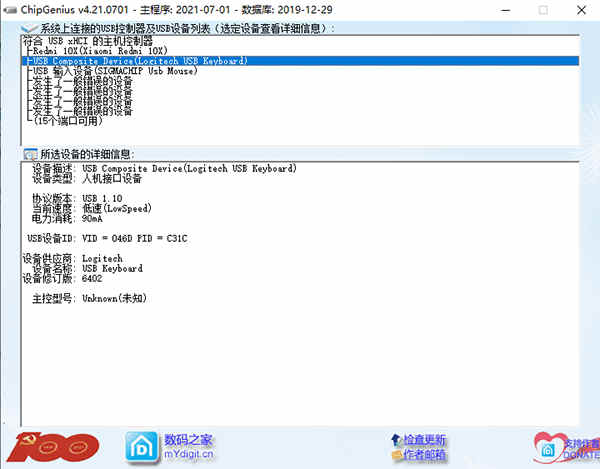Click the 低速(LowSpeed) current speed value
Viewport: 600px width, 469px height.
coord(117,208)
